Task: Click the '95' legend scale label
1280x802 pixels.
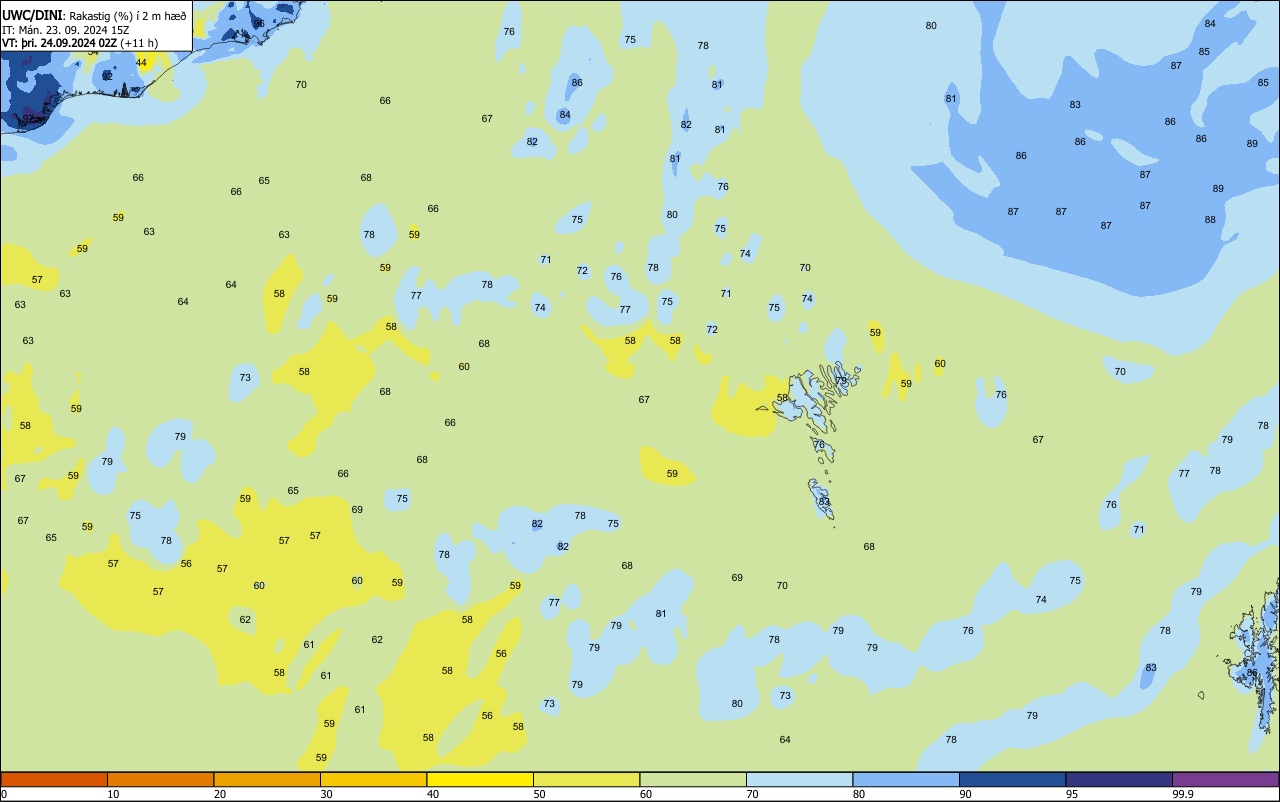Action: (x=1072, y=794)
